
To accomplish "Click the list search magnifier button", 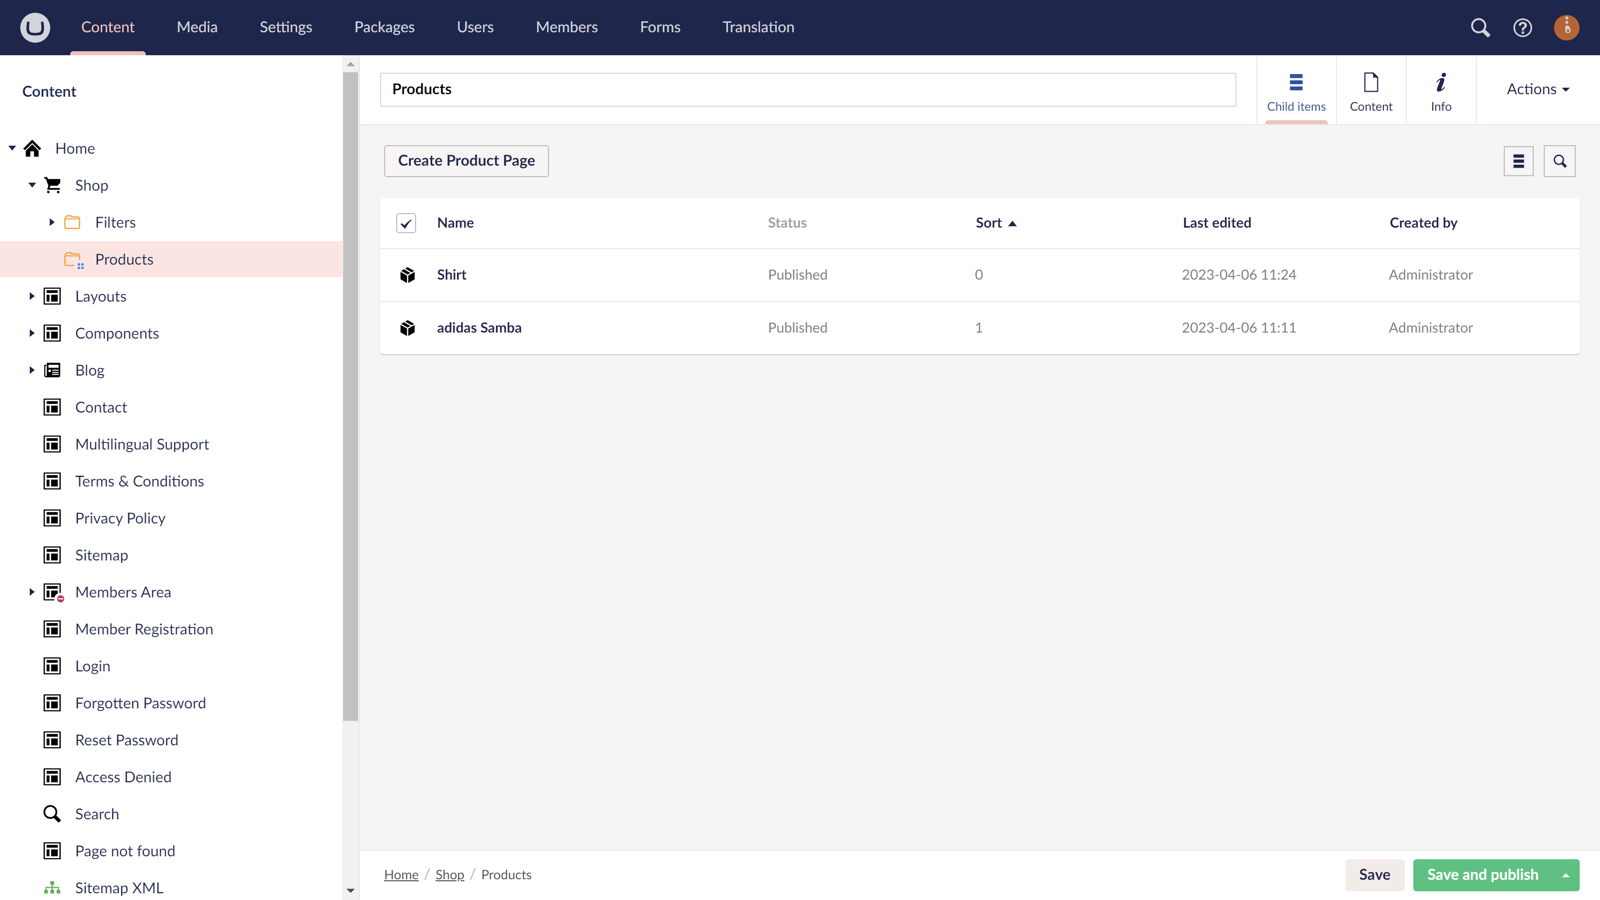I will 1559,161.
